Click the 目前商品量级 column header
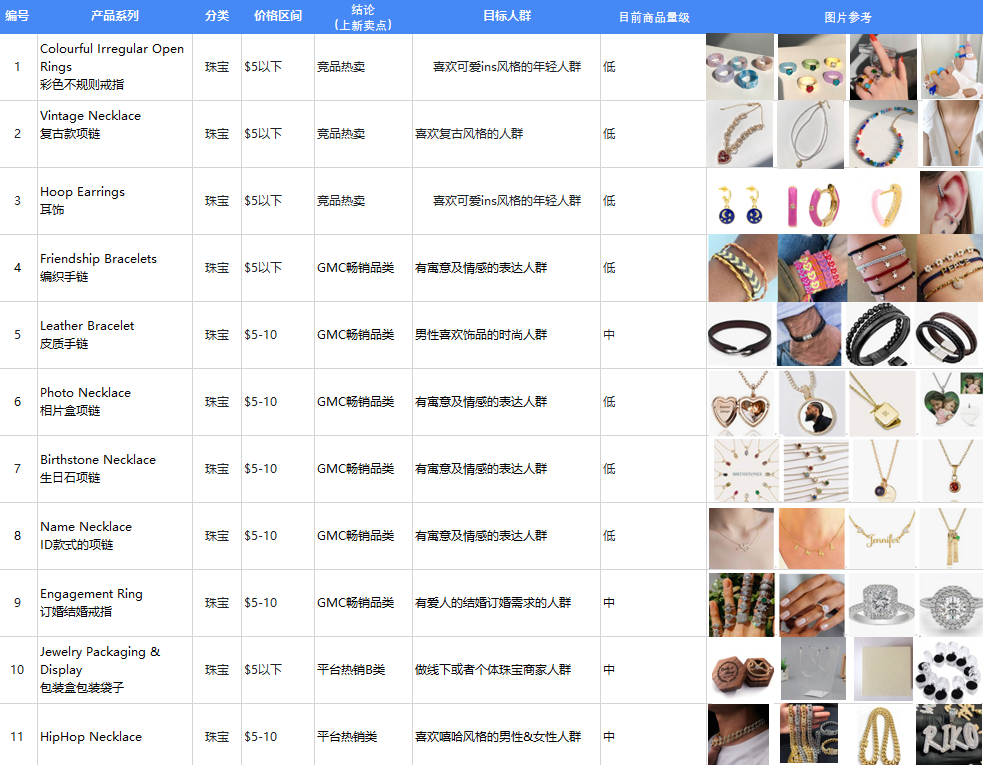 point(653,16)
